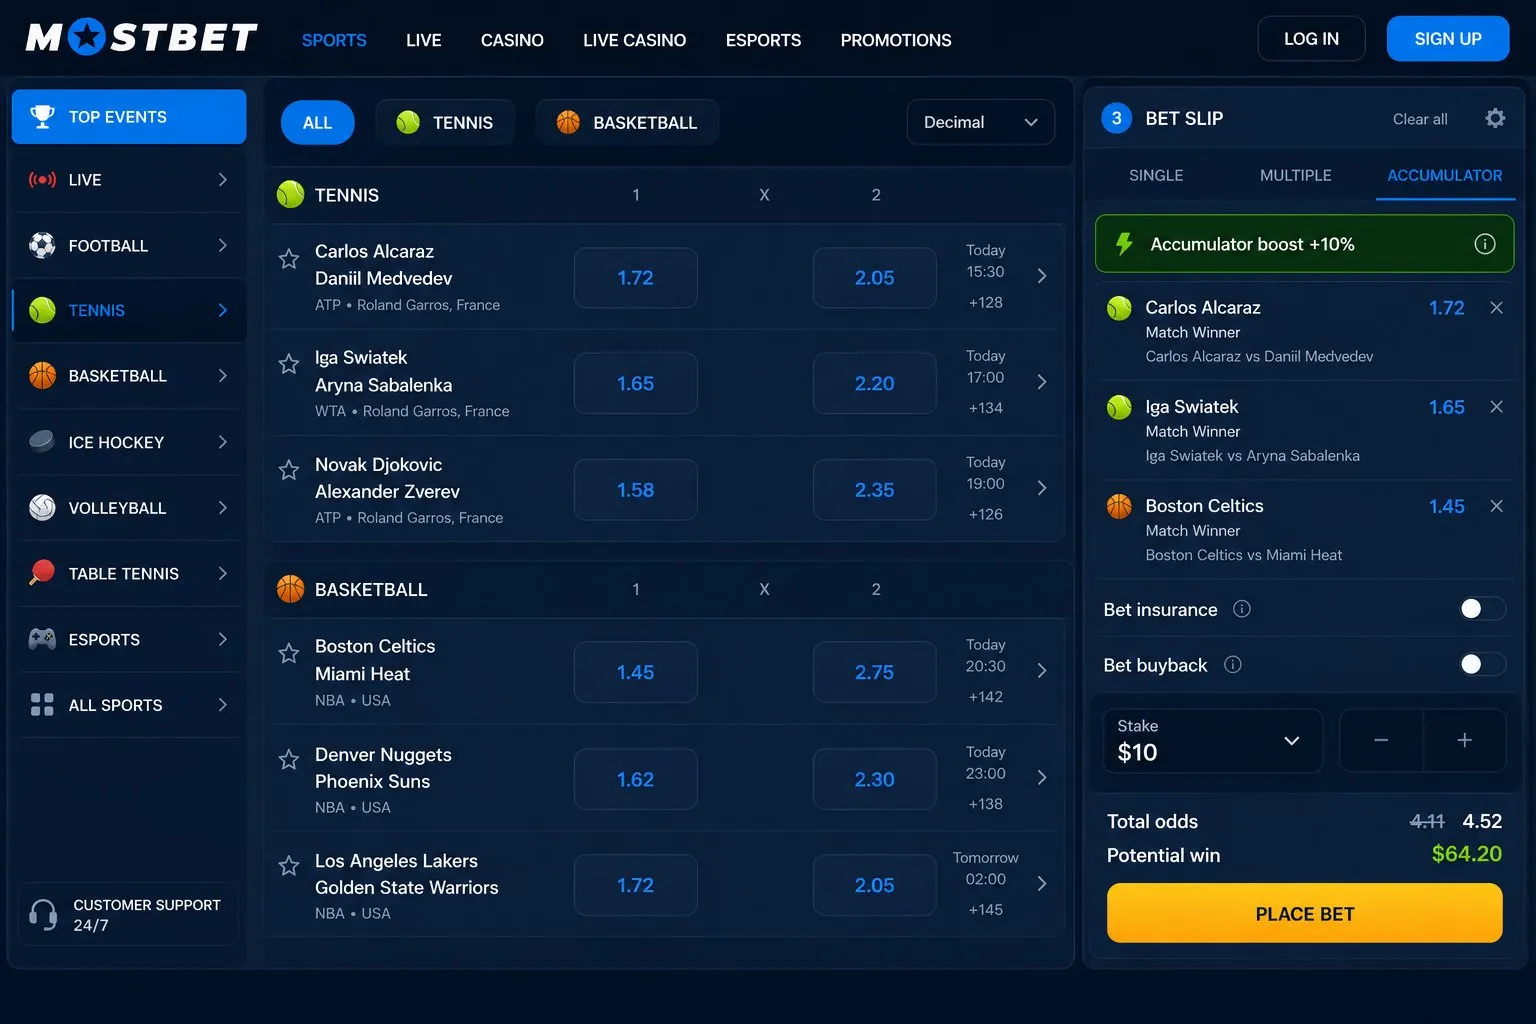Expand Lakers vs Warriors more markets arrow

(1042, 884)
